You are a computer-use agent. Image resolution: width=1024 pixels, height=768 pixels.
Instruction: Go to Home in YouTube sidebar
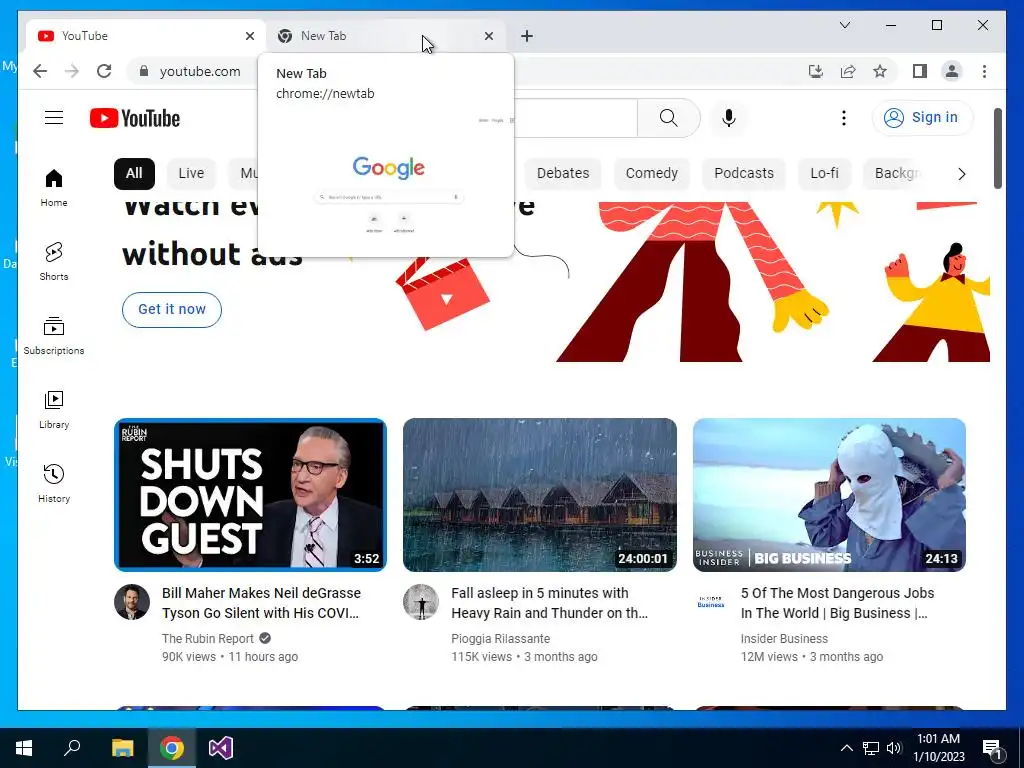tap(54, 188)
